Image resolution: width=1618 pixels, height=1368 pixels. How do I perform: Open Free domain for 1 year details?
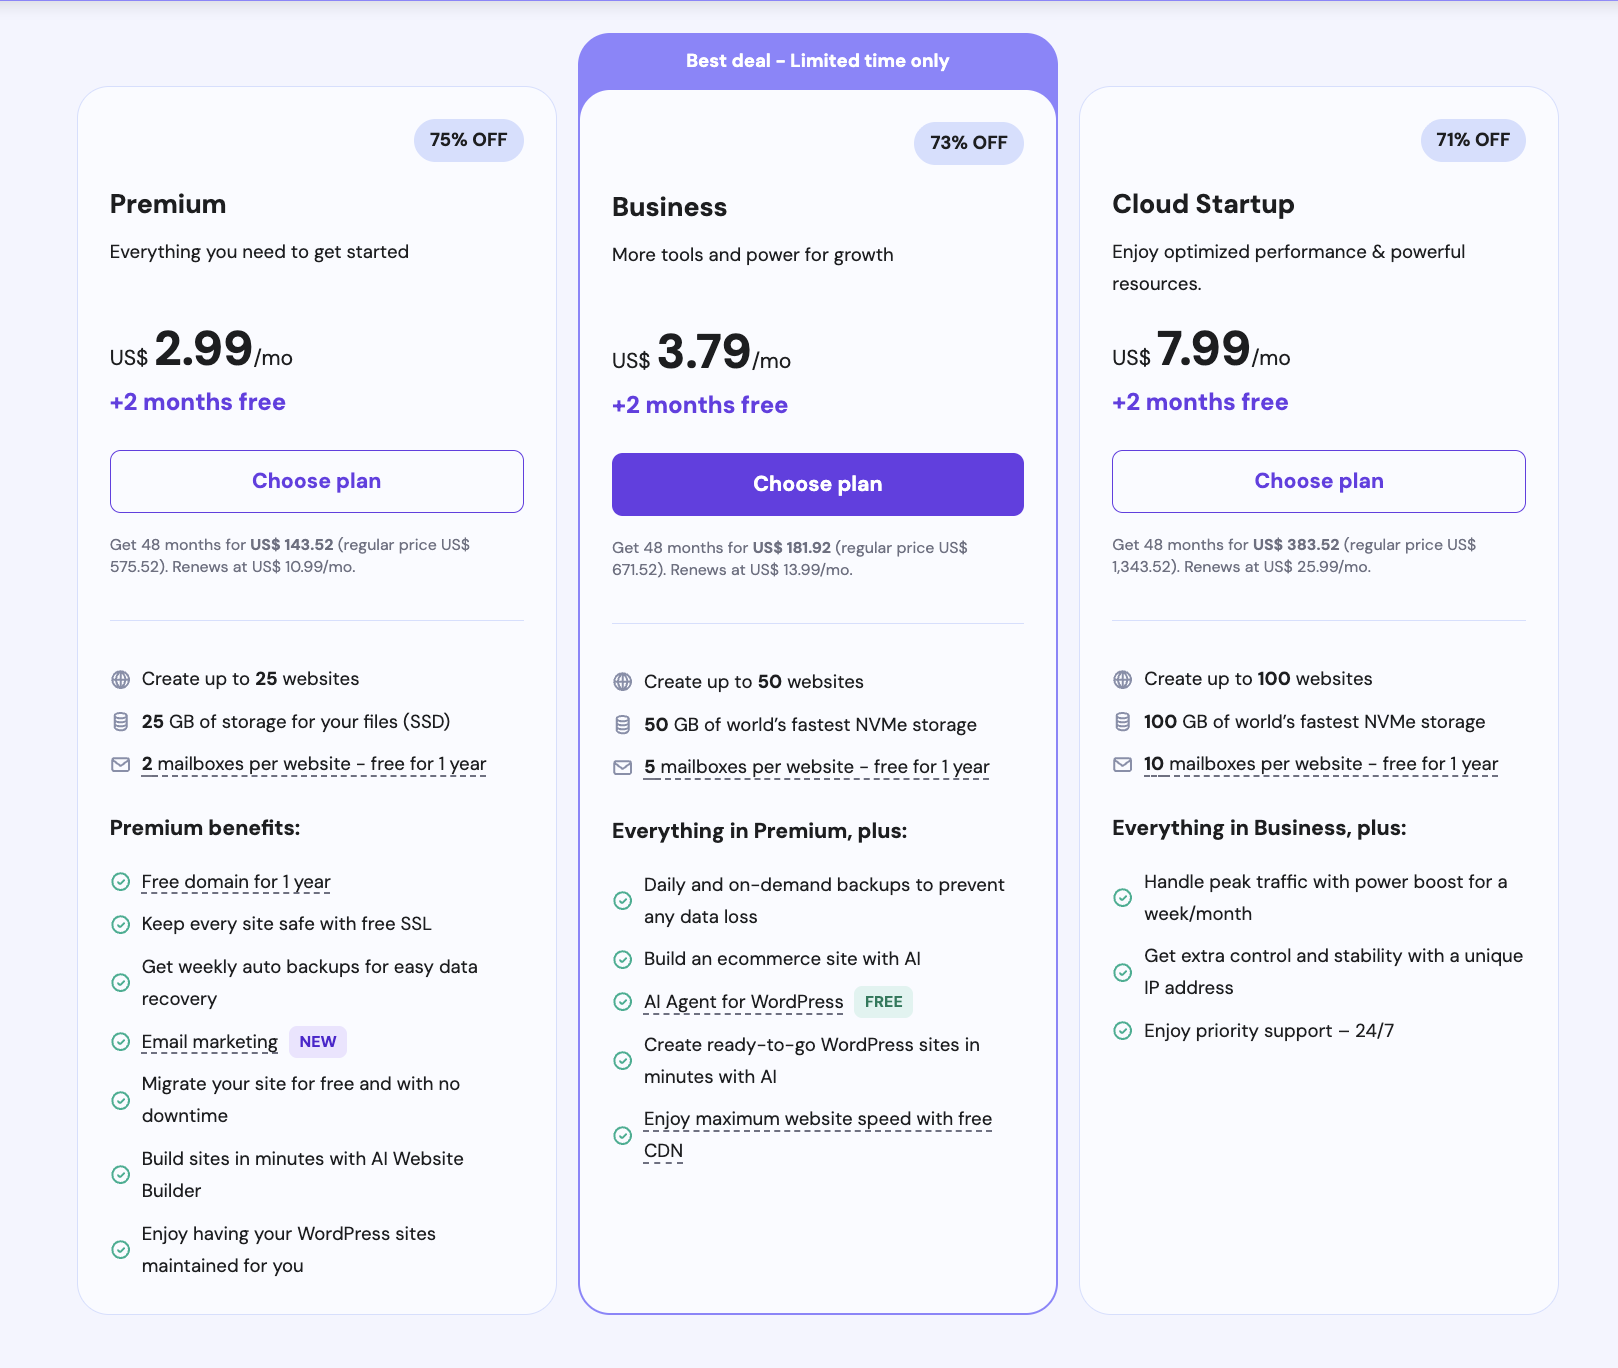236,882
